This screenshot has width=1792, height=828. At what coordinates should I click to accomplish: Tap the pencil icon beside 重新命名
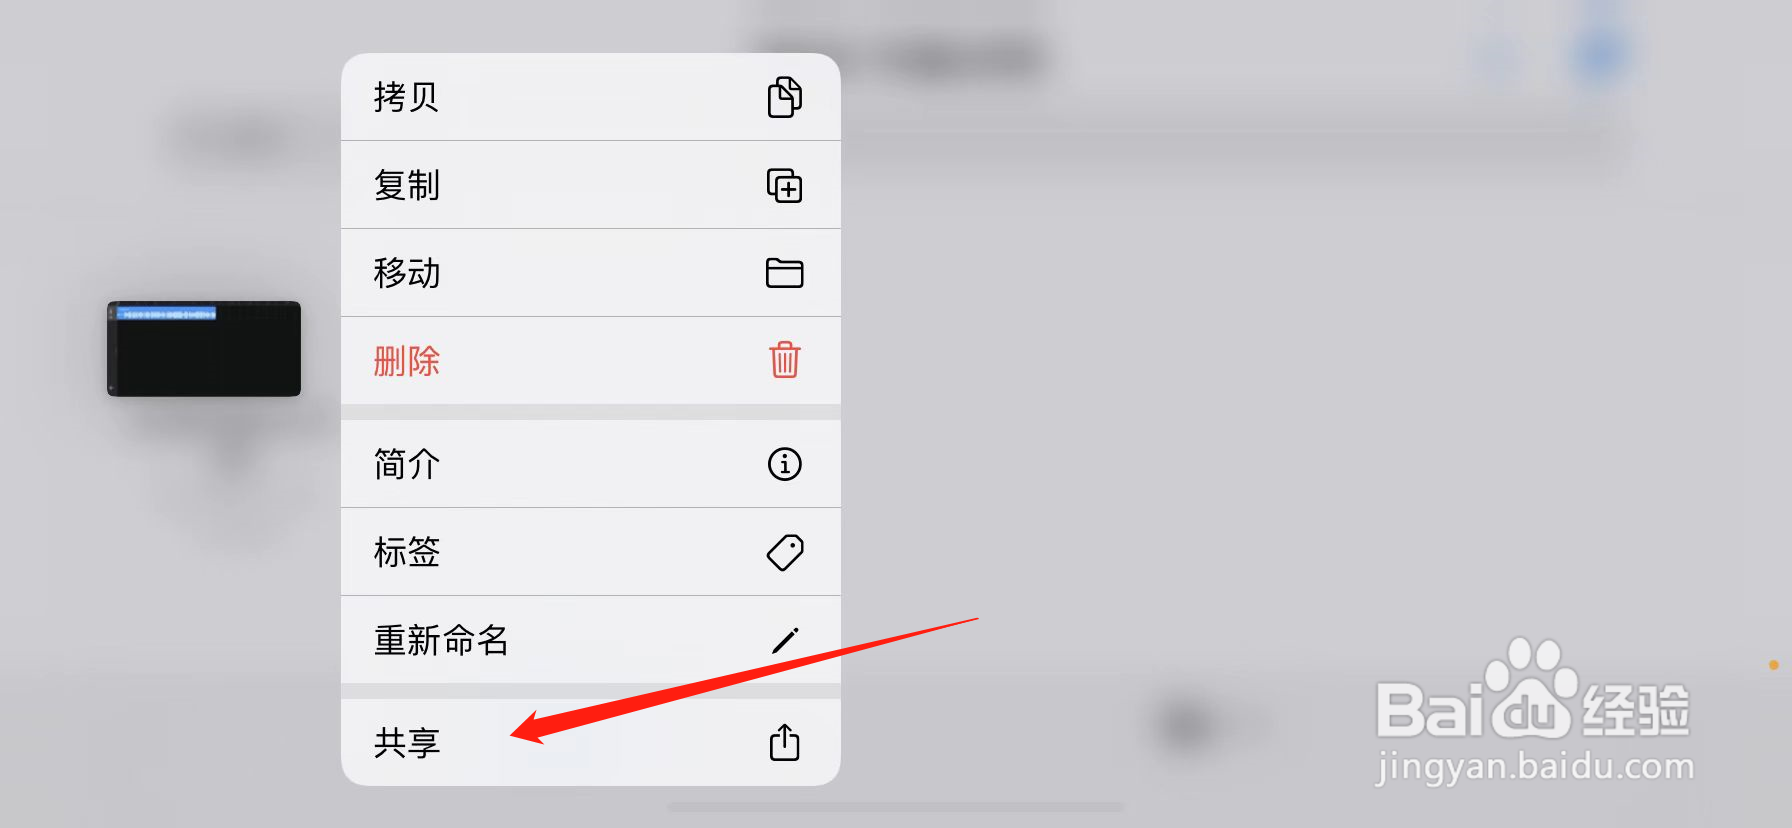click(x=785, y=640)
